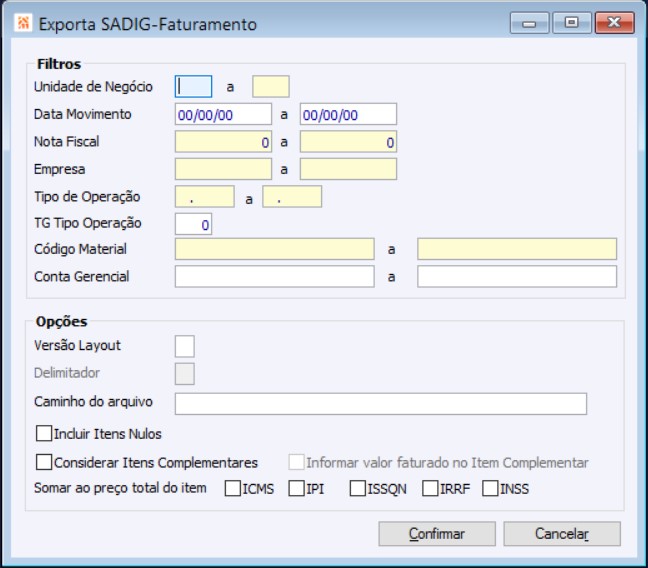Click the Cancelar button
This screenshot has width=648, height=568.
[562, 534]
